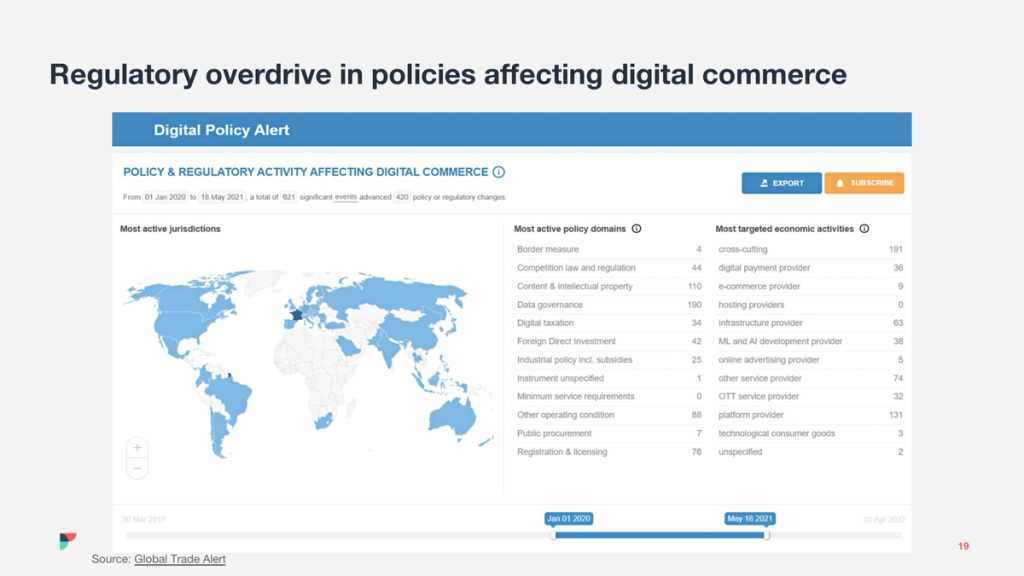The image size is (1024, 576).
Task: Select the hosting providers row
Action: [810, 304]
